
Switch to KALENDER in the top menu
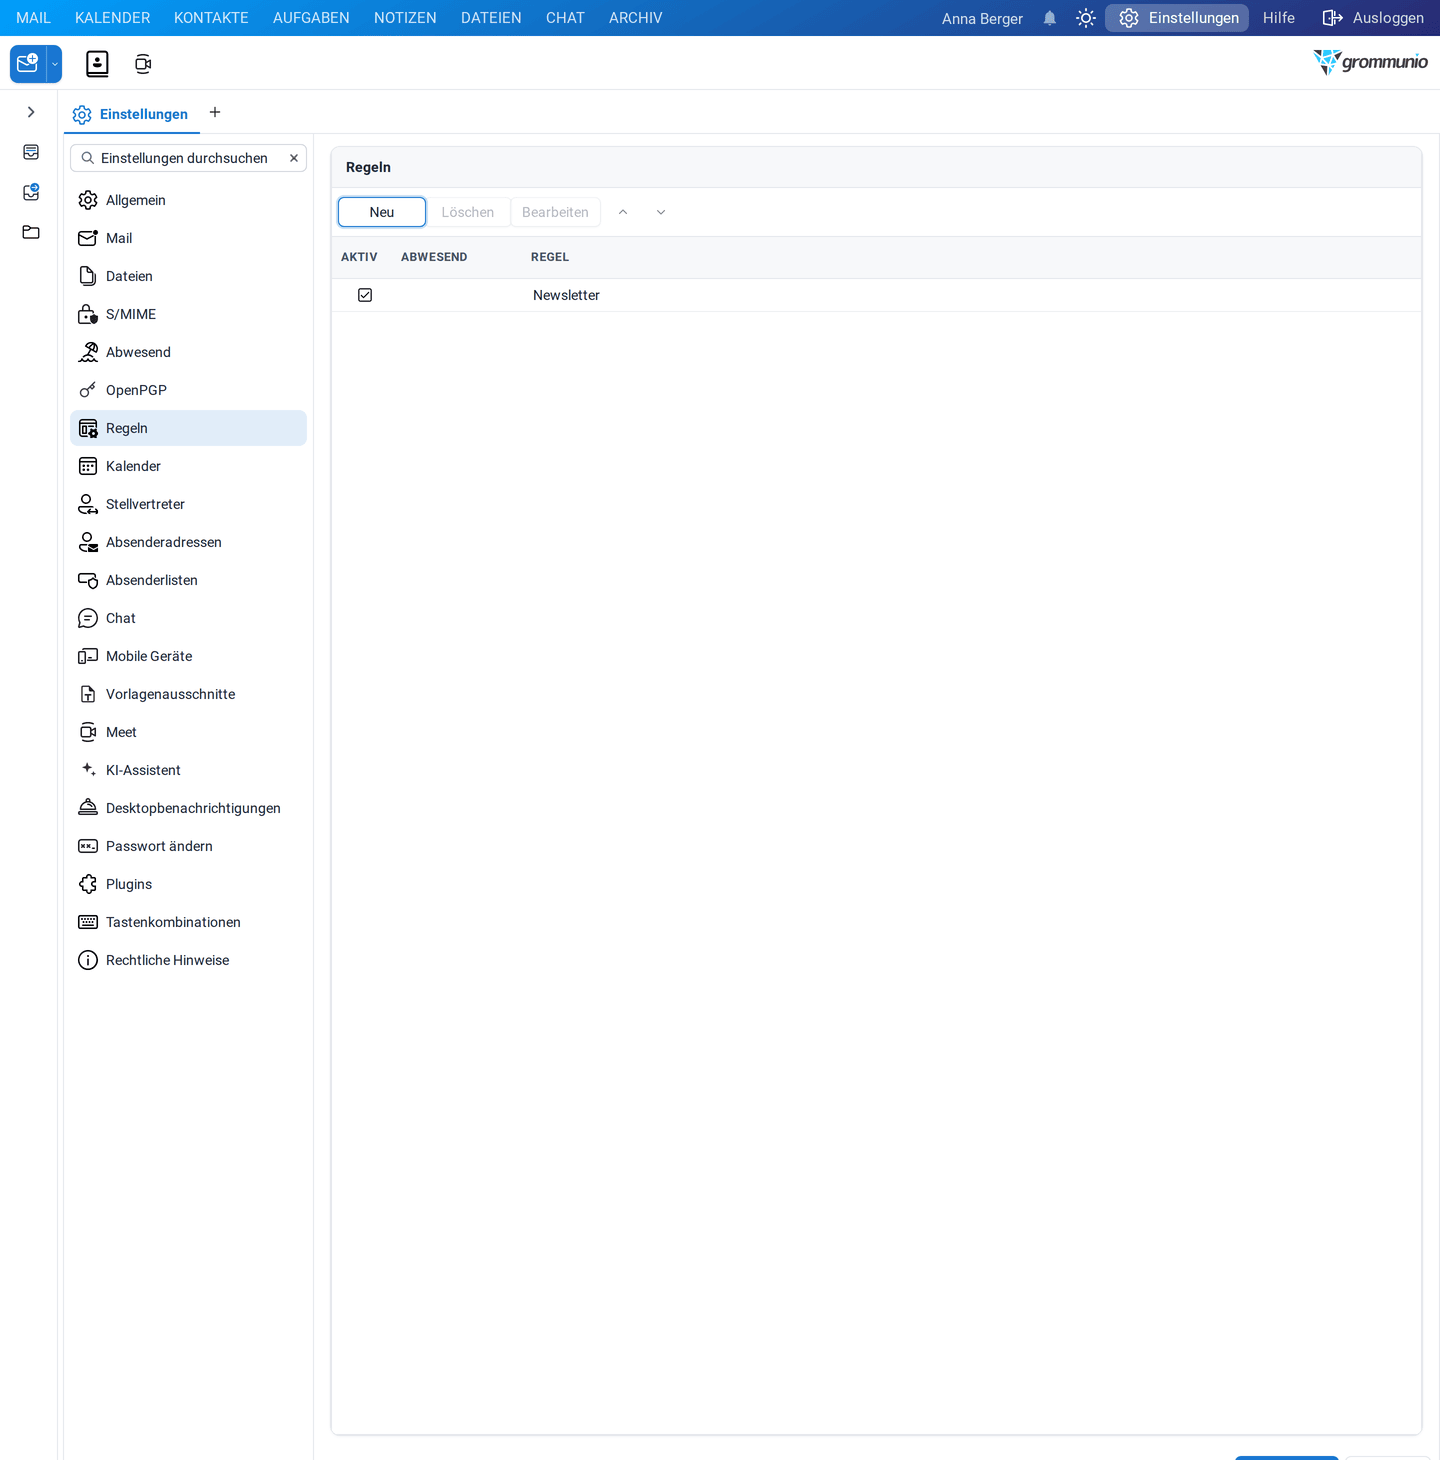[x=113, y=18]
